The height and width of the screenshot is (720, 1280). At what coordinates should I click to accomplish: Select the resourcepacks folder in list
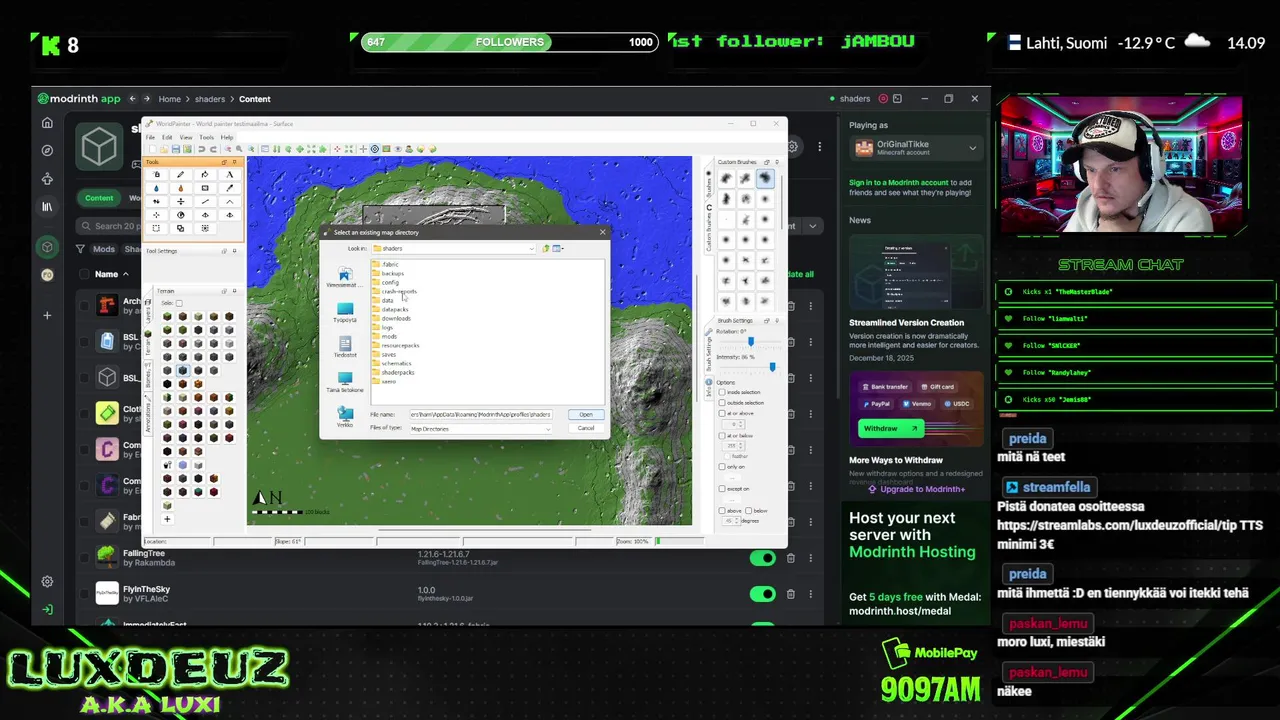pyautogui.click(x=396, y=345)
